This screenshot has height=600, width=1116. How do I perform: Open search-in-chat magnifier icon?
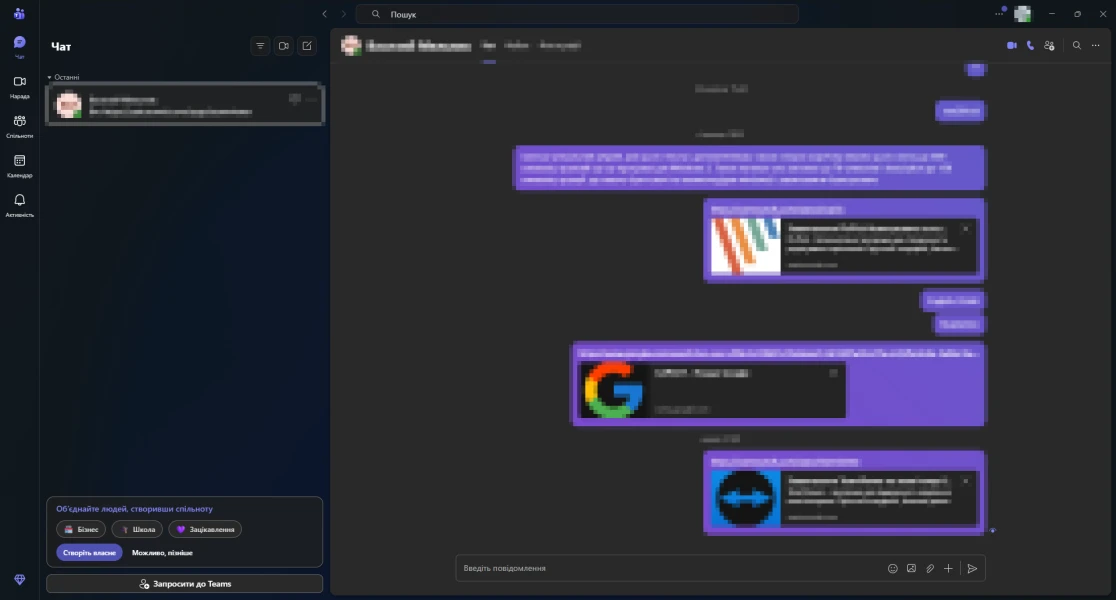(1077, 45)
